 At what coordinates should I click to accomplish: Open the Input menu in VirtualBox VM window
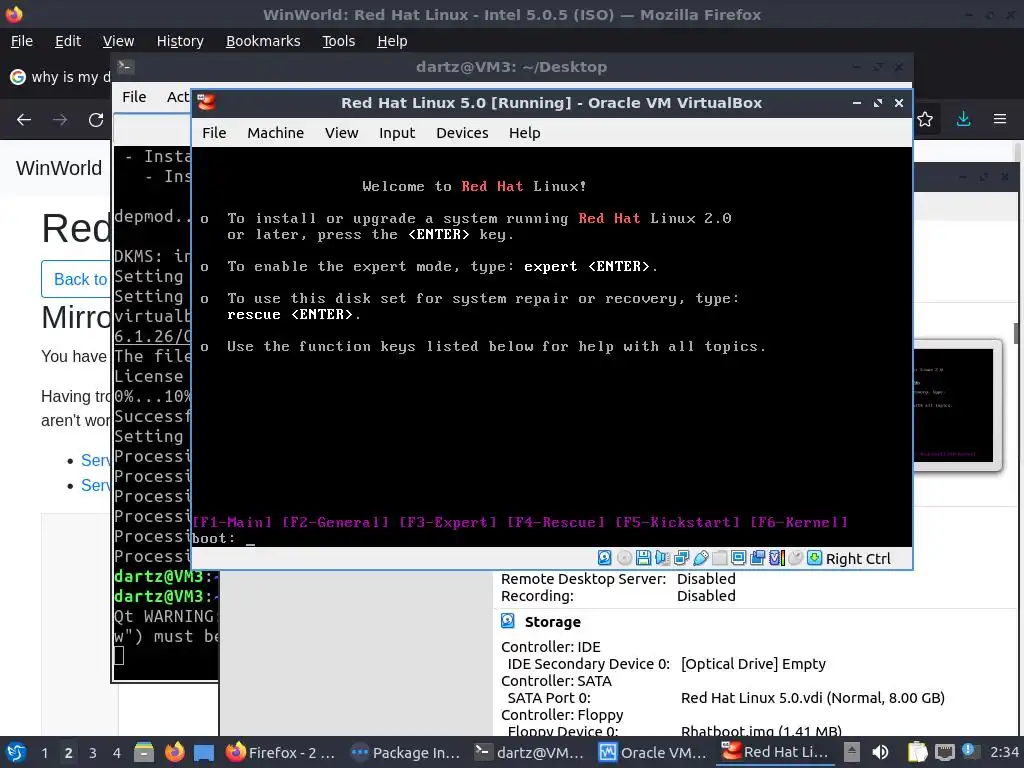(x=397, y=133)
